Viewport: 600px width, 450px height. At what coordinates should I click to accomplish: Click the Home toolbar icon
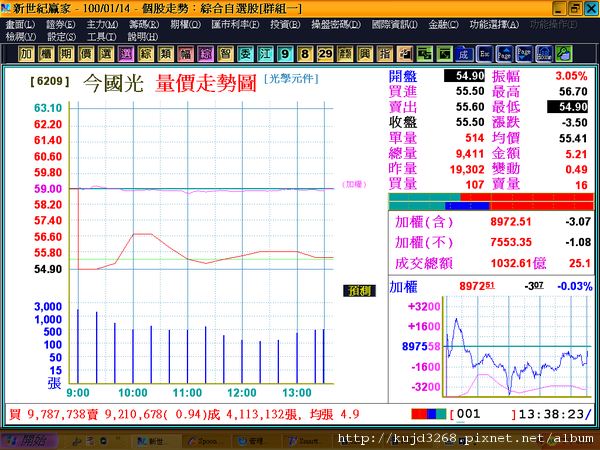544,54
